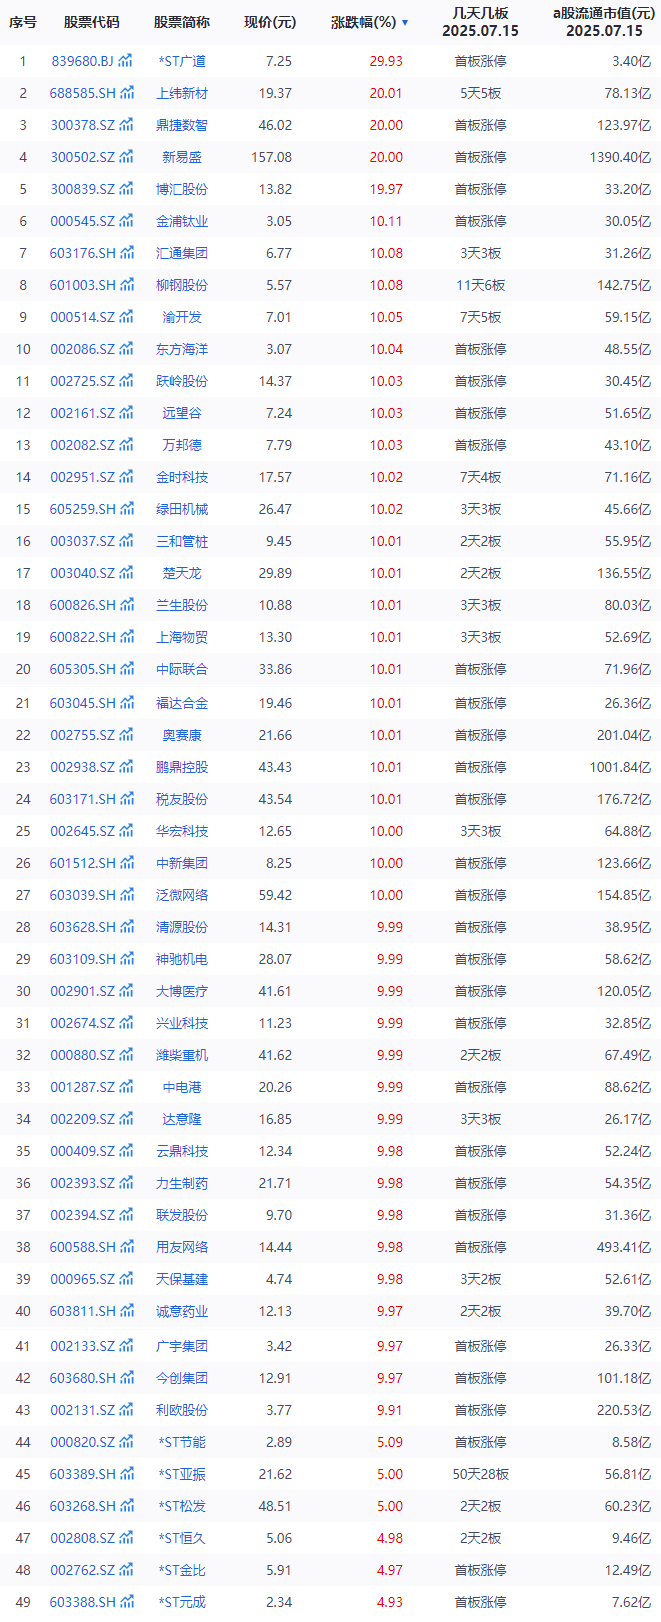Open stock name link *ST松发

182,1506
